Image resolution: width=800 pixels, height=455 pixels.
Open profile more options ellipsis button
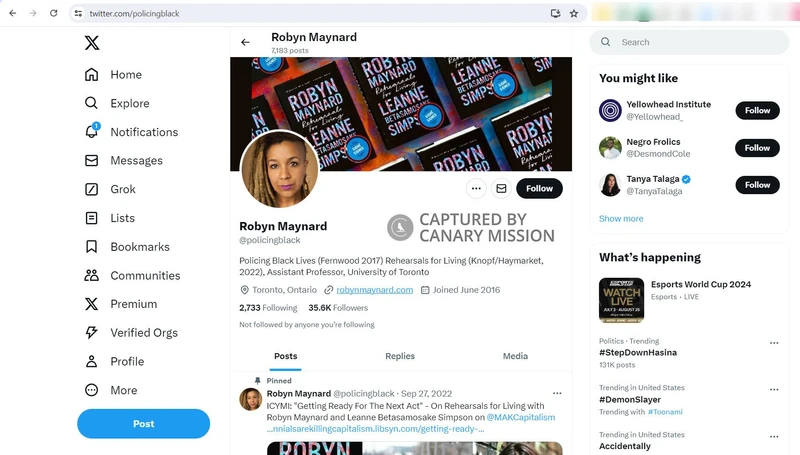point(476,188)
